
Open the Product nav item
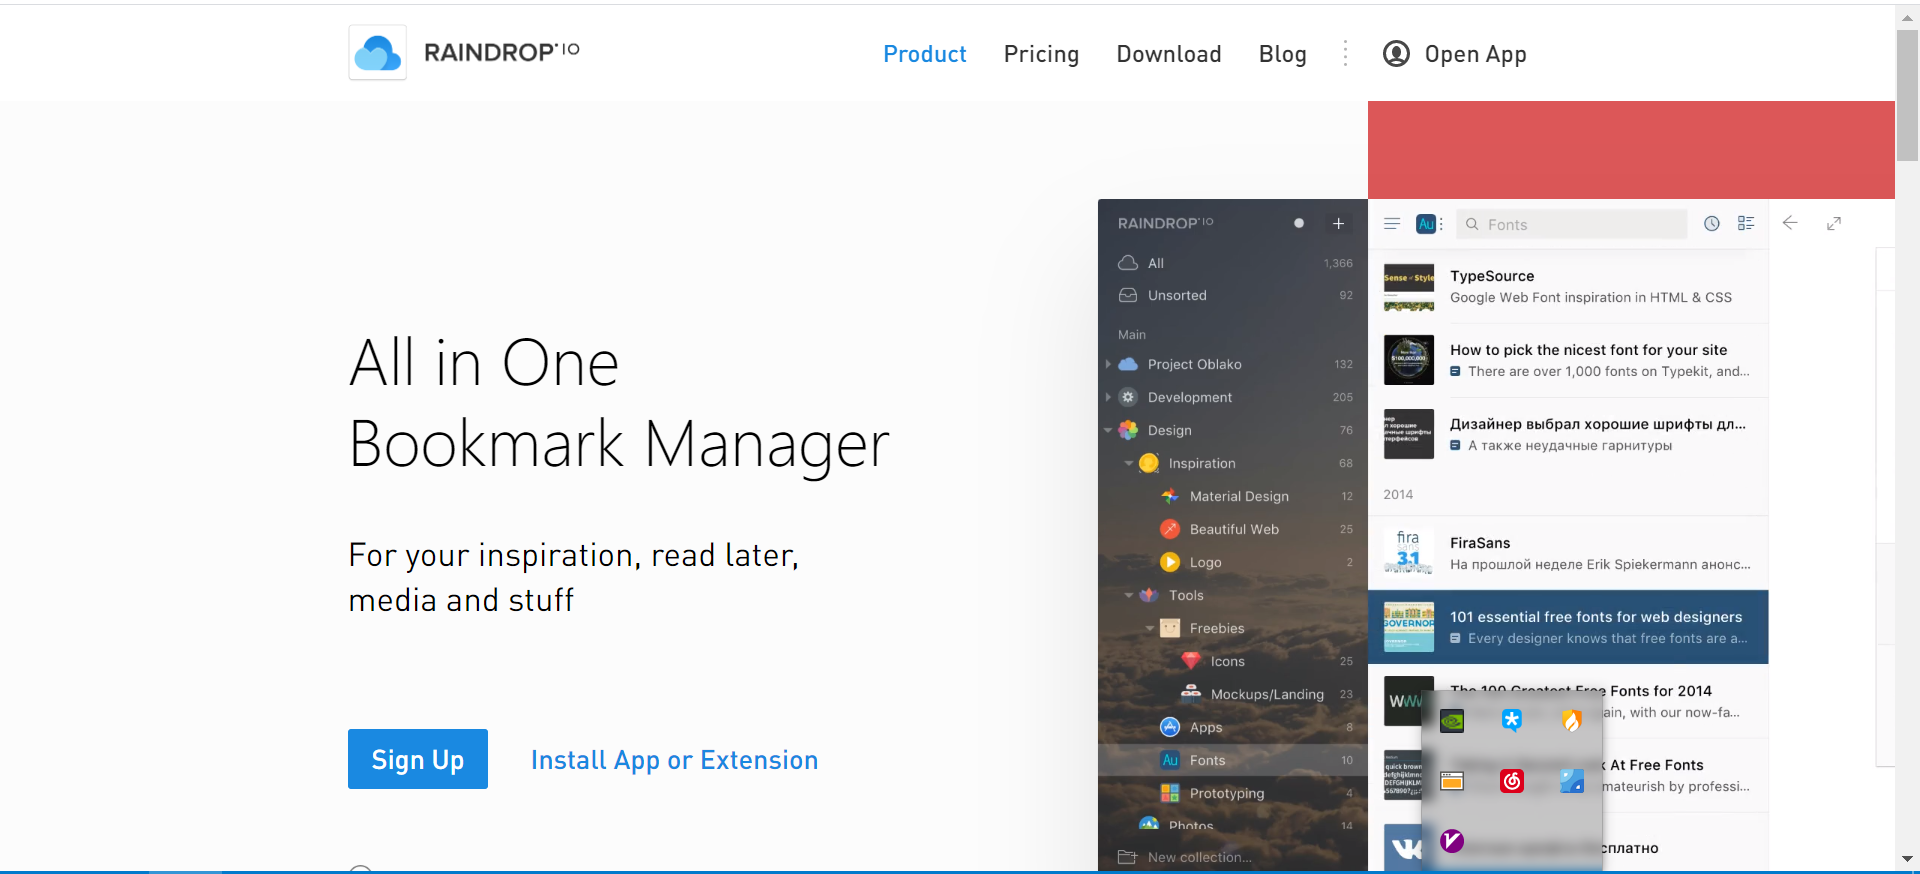tap(925, 54)
